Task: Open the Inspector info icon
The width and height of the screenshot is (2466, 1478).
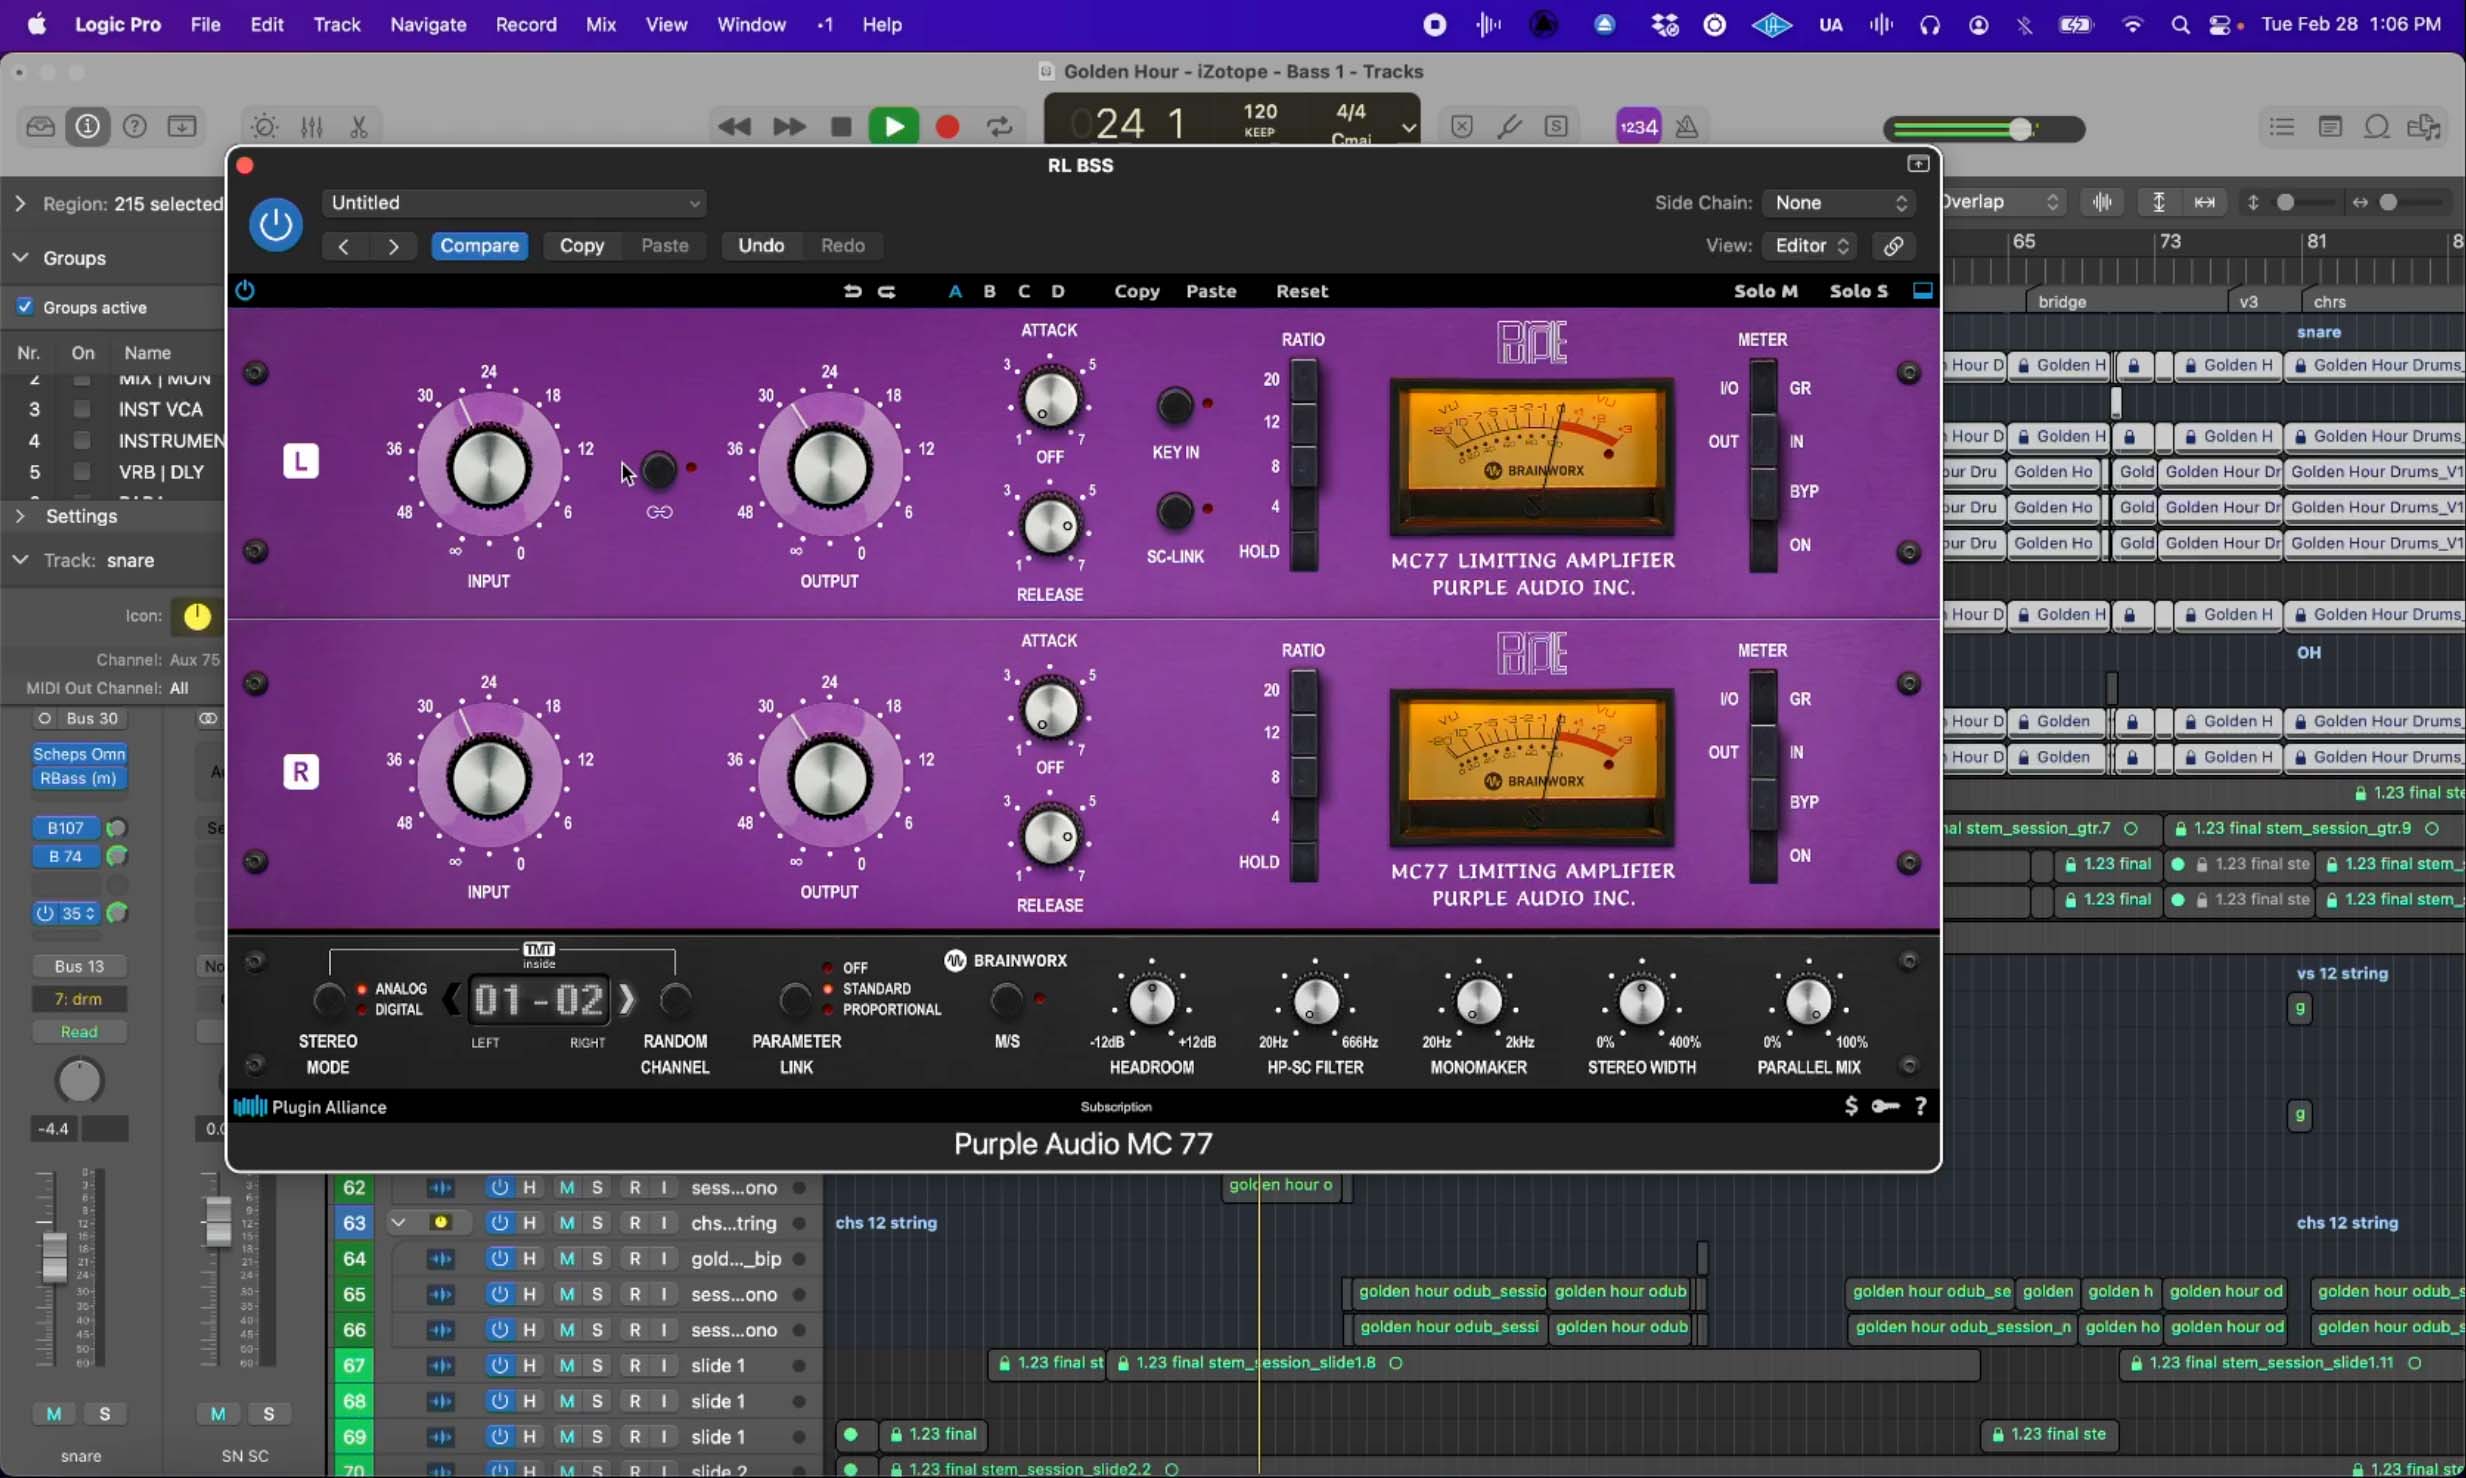Action: [87, 127]
